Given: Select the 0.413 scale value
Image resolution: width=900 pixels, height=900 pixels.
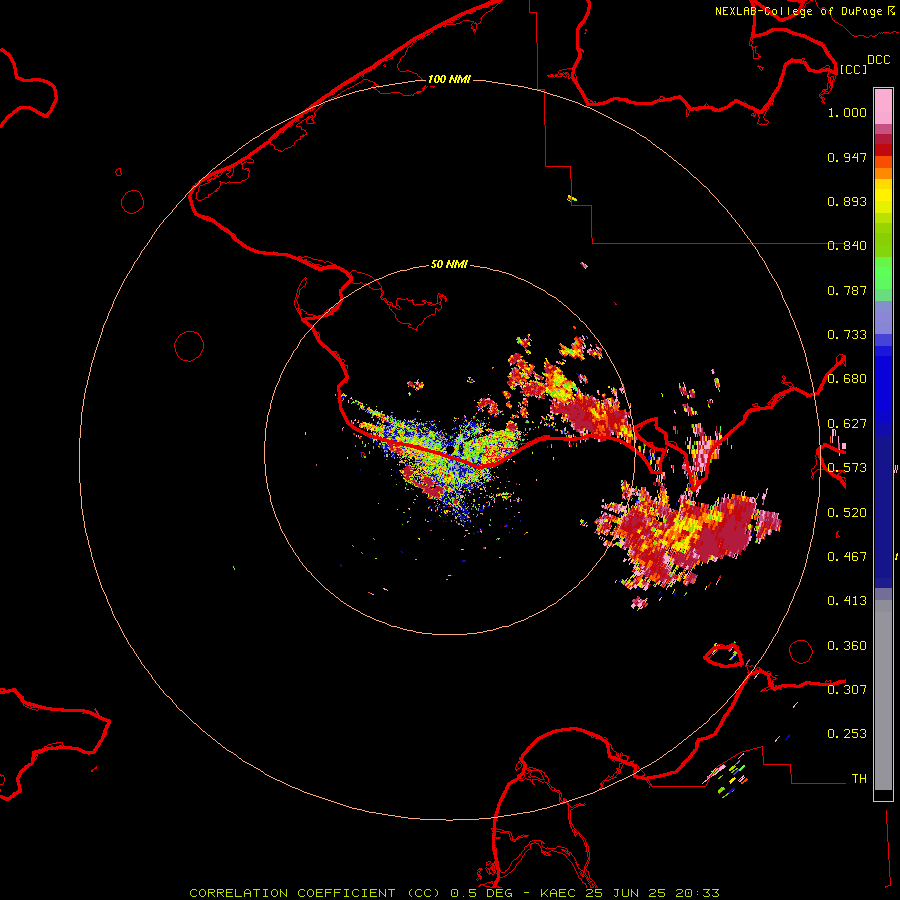Looking at the screenshot, I should coord(847,601).
